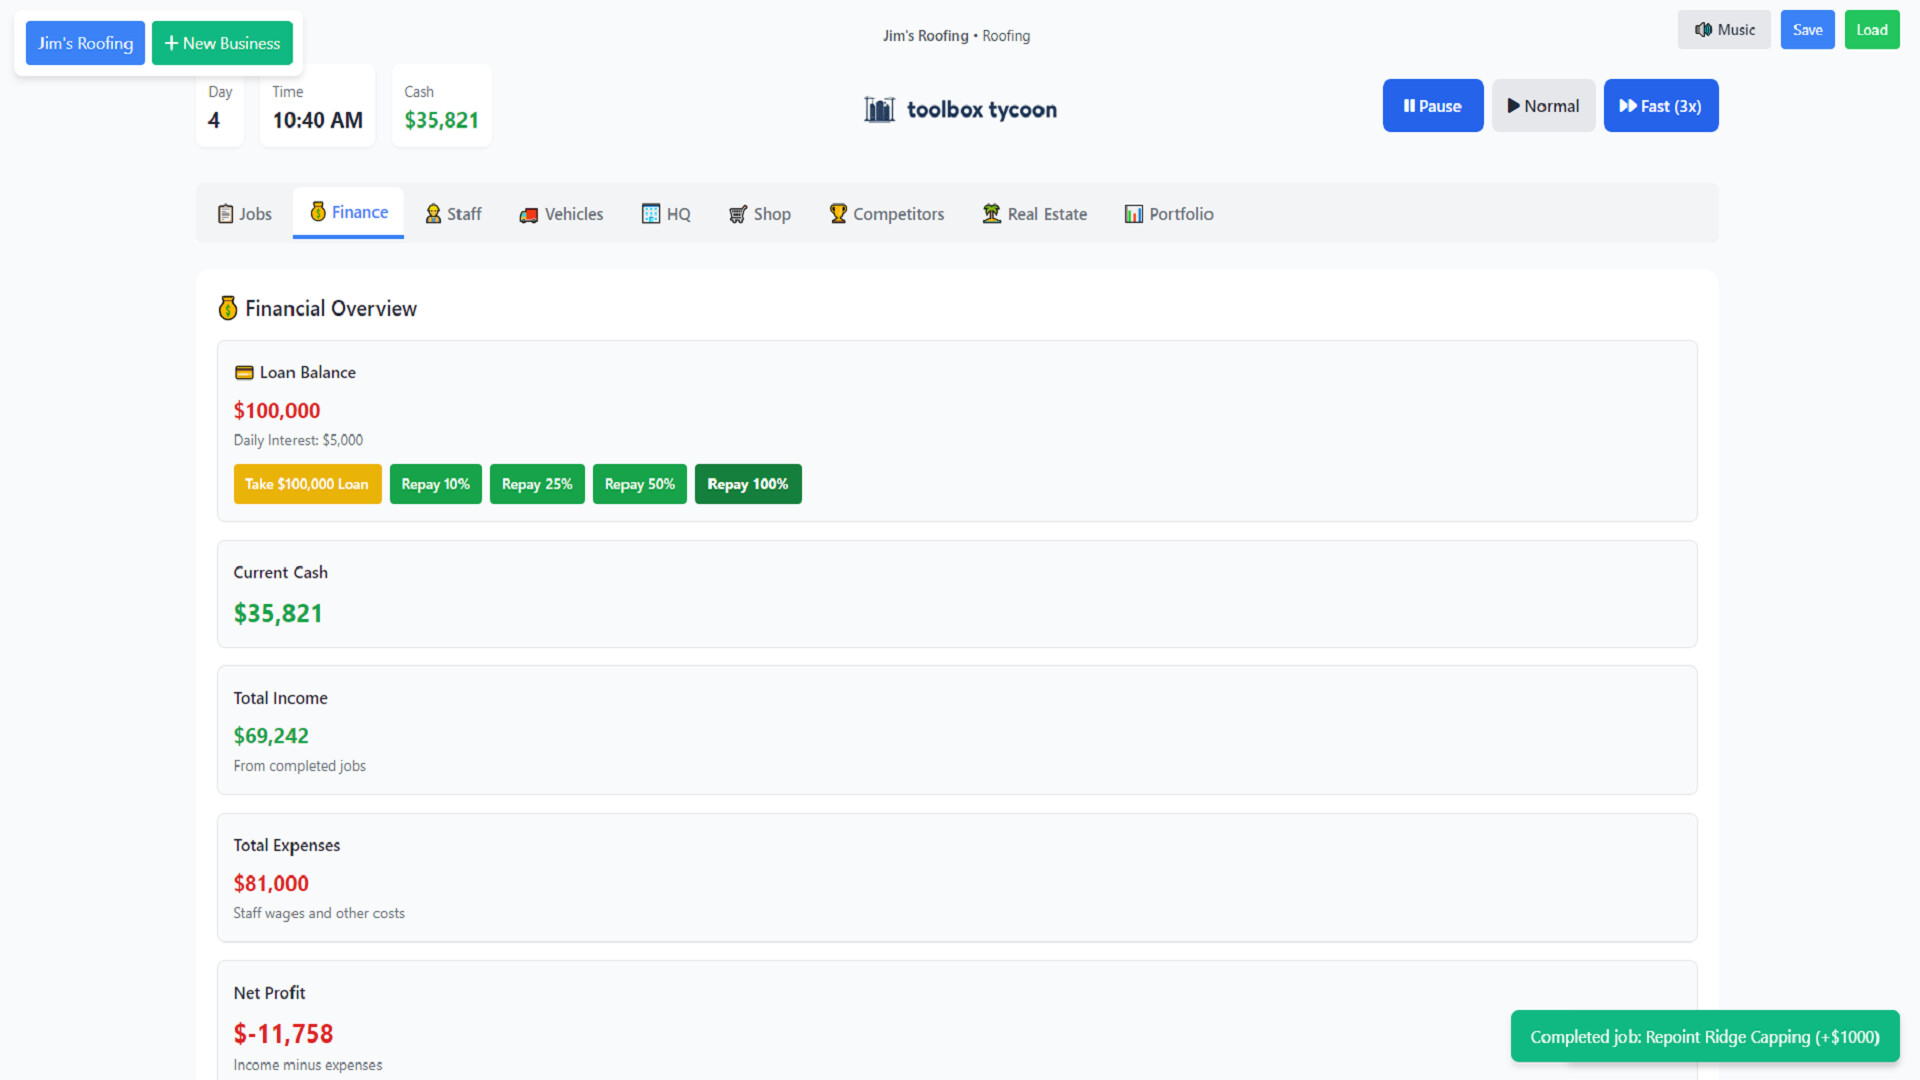1920x1080 pixels.
Task: Set game speed to Fast (3x)
Action: [1660, 105]
